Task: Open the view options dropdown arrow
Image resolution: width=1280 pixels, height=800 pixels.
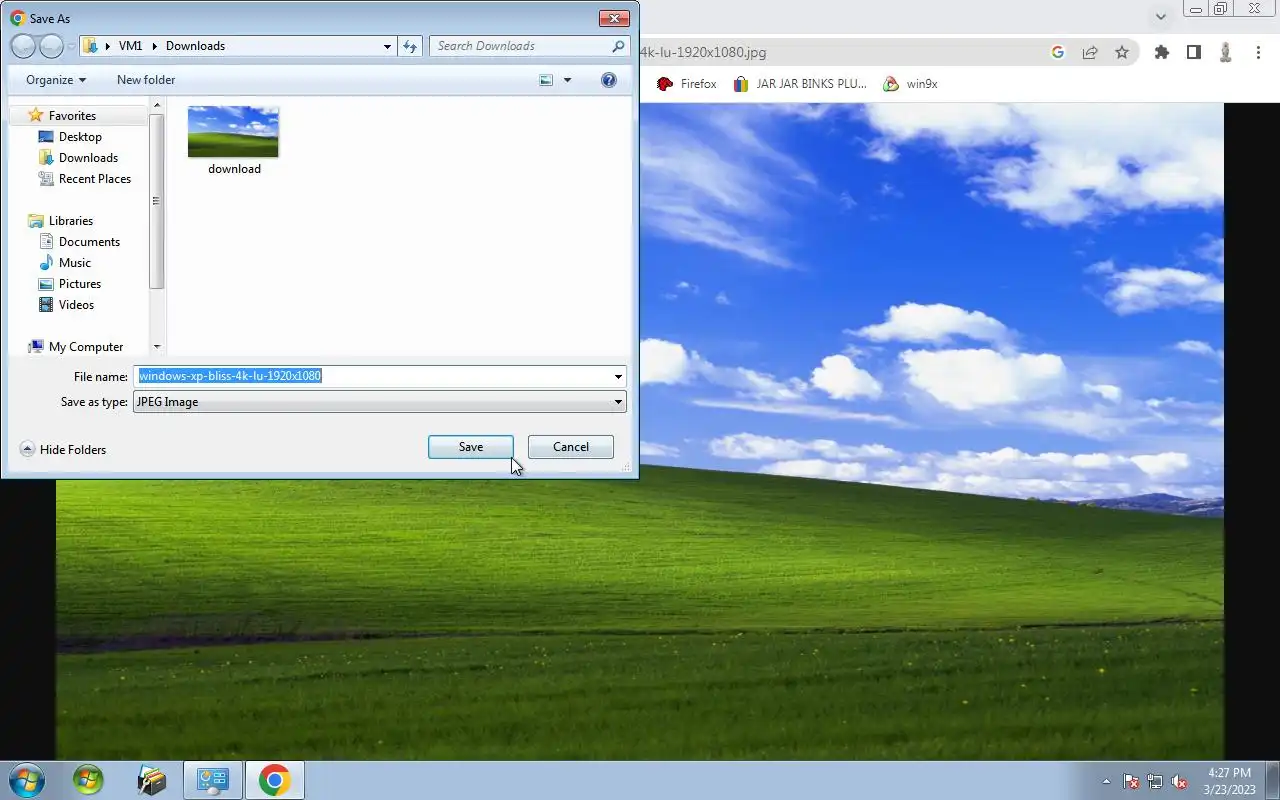Action: pyautogui.click(x=567, y=80)
